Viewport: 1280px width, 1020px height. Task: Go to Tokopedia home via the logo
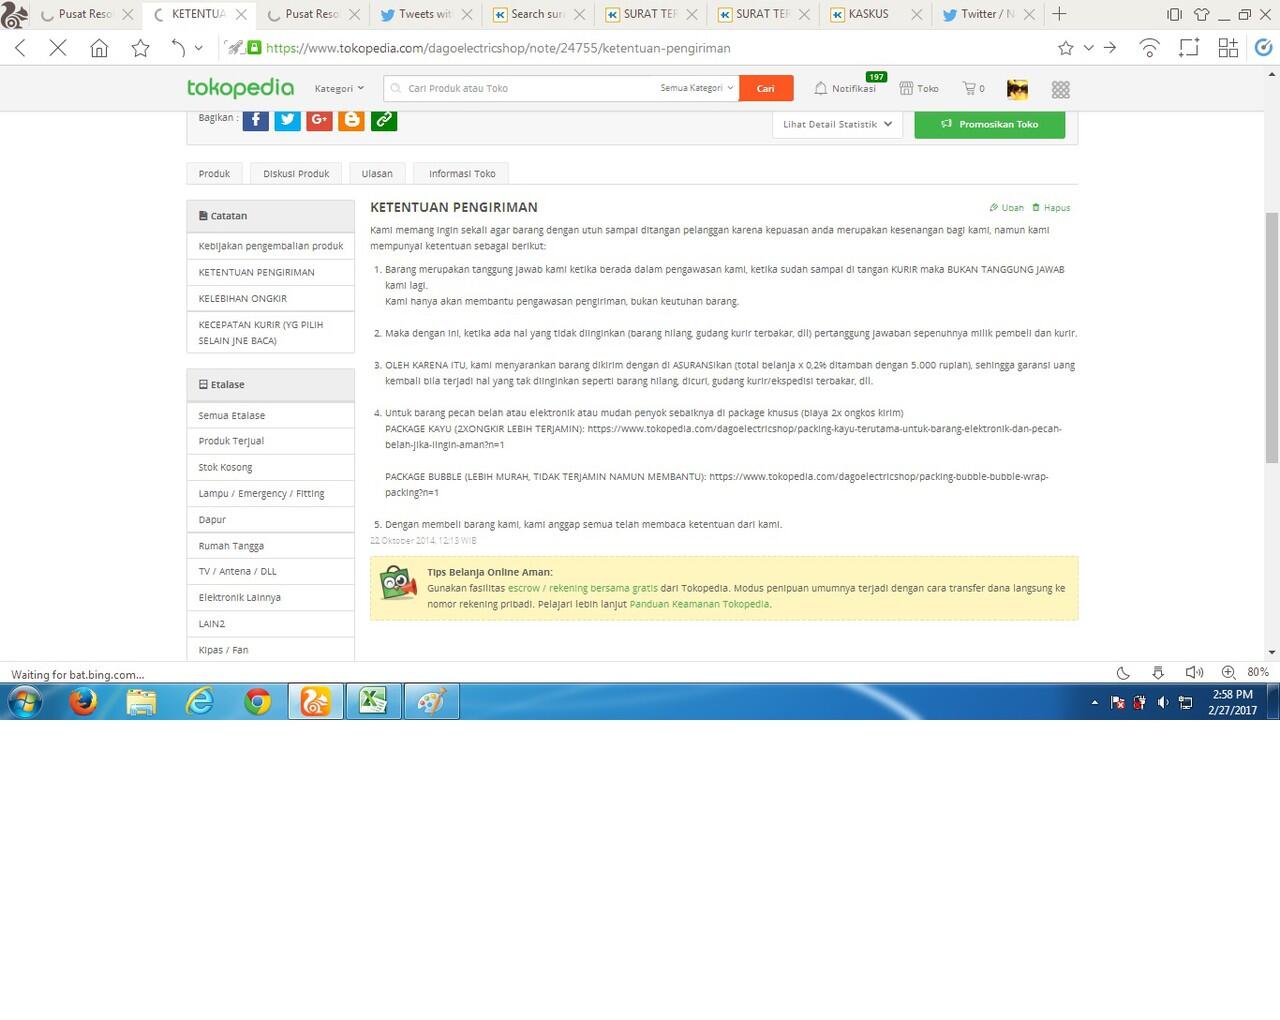point(240,88)
